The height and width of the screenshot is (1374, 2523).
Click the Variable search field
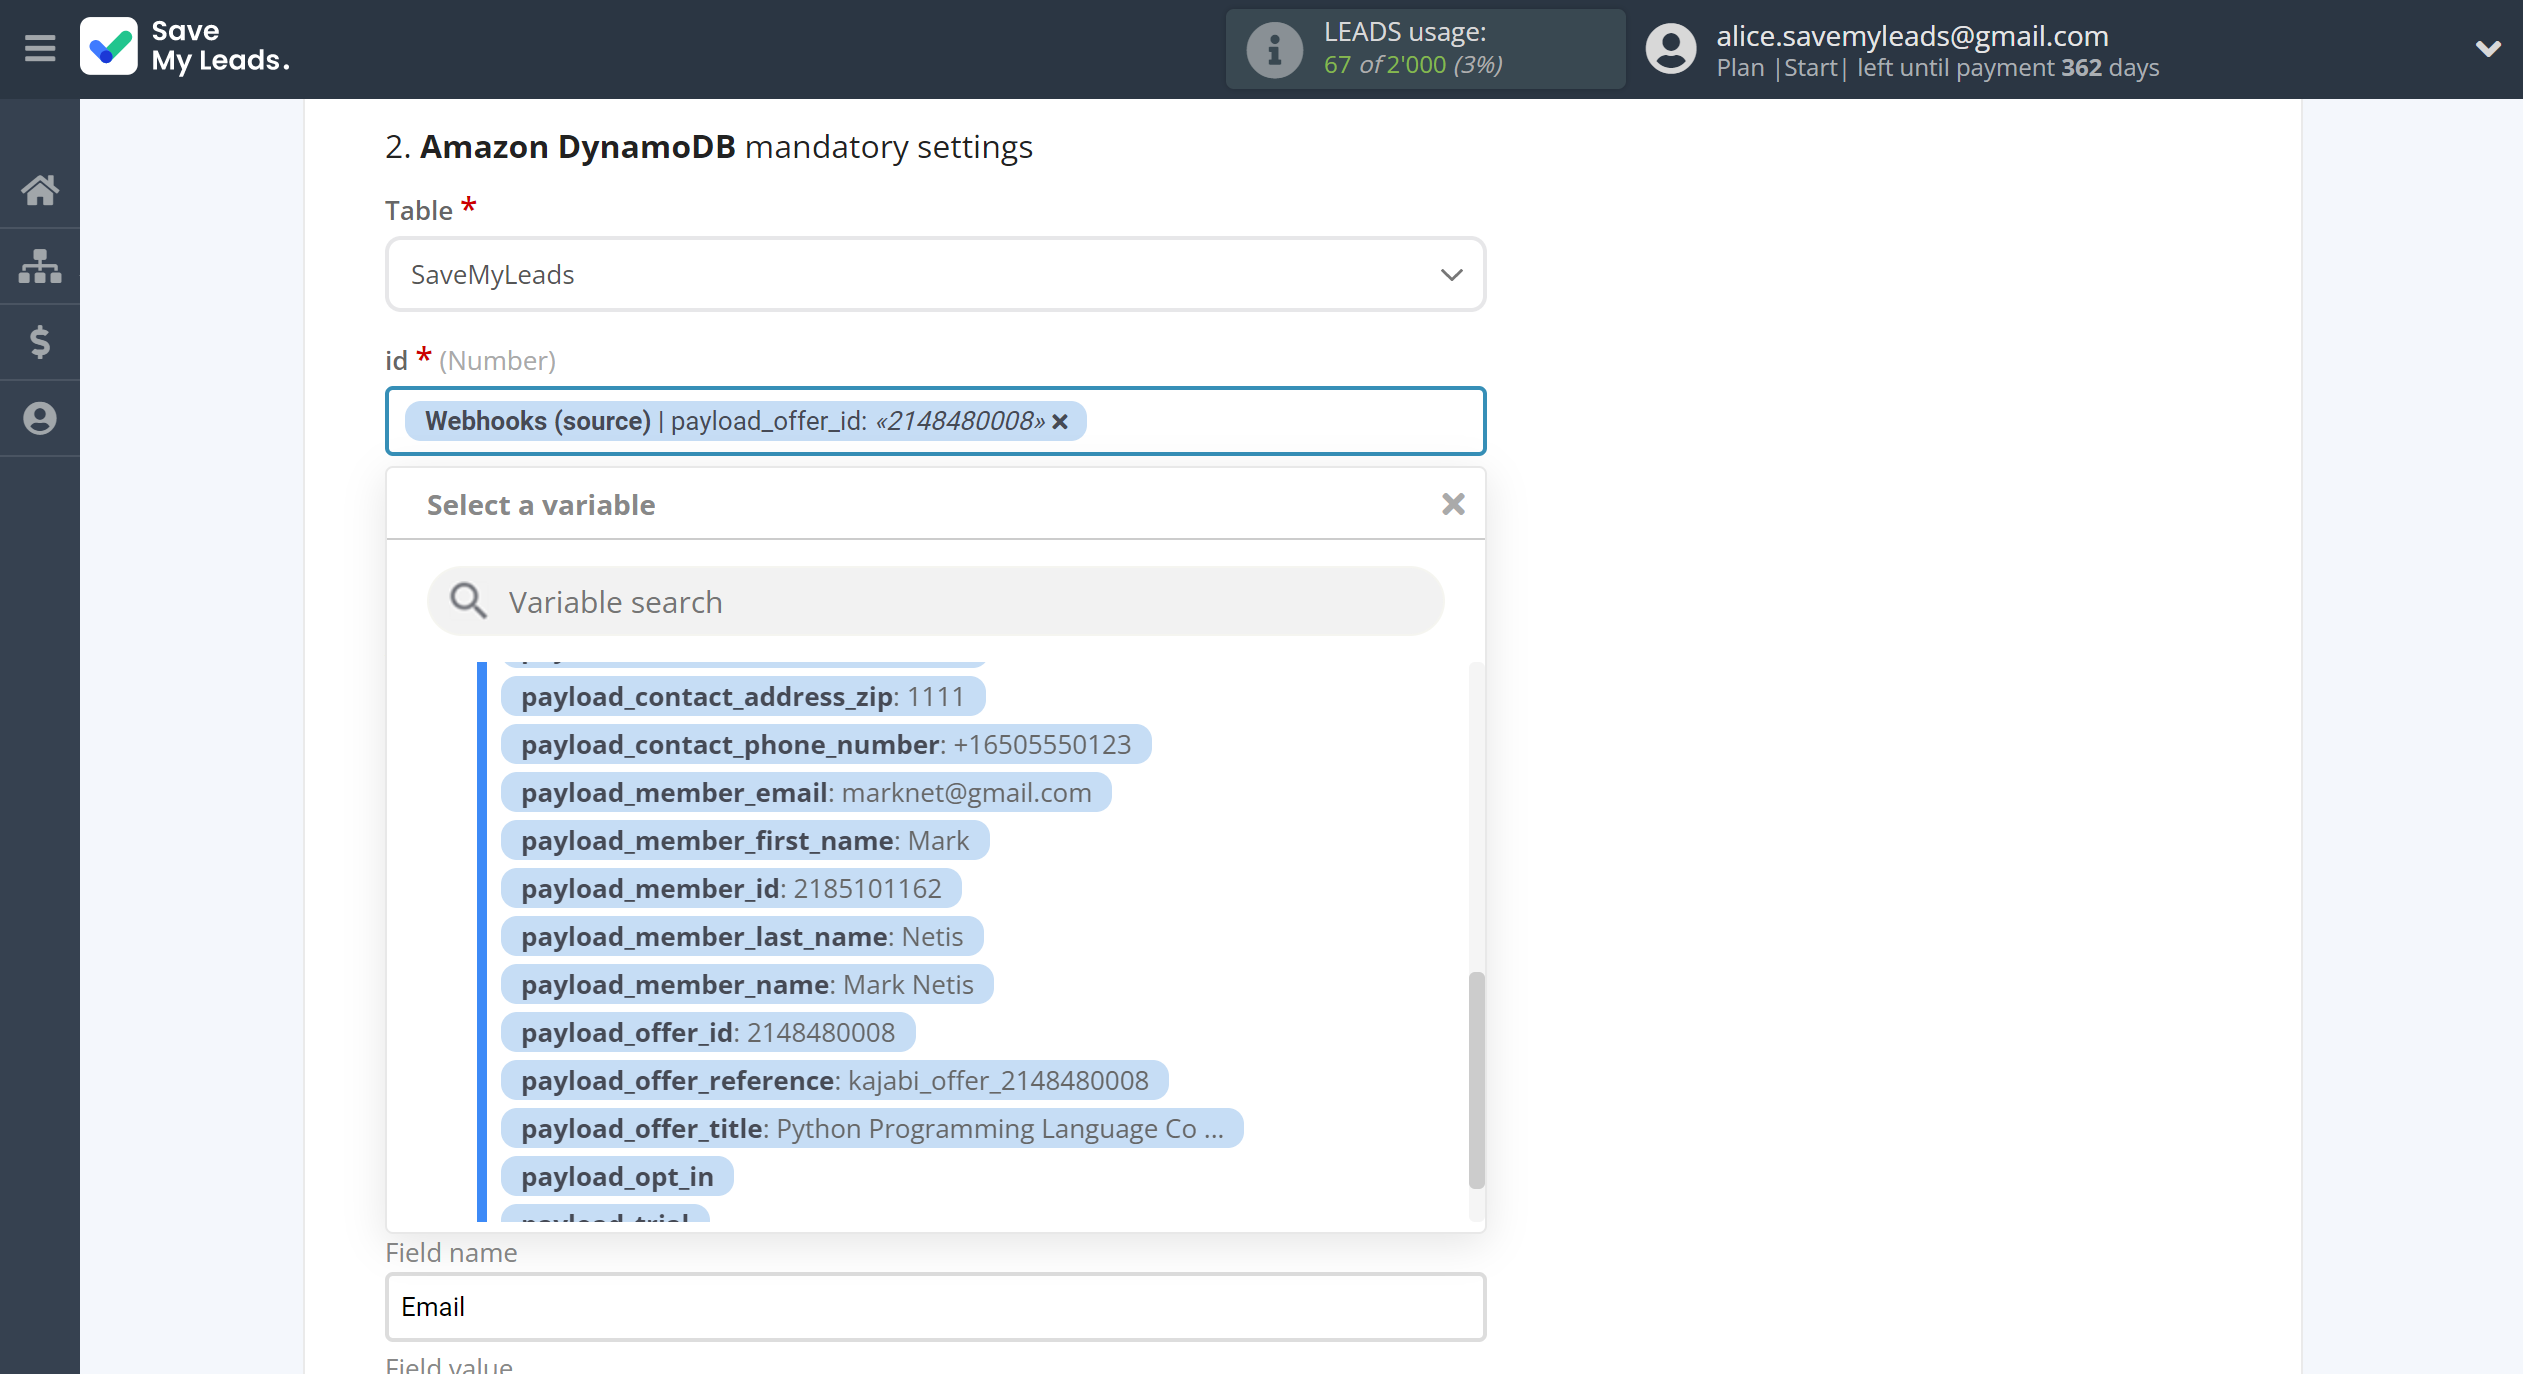tap(935, 601)
